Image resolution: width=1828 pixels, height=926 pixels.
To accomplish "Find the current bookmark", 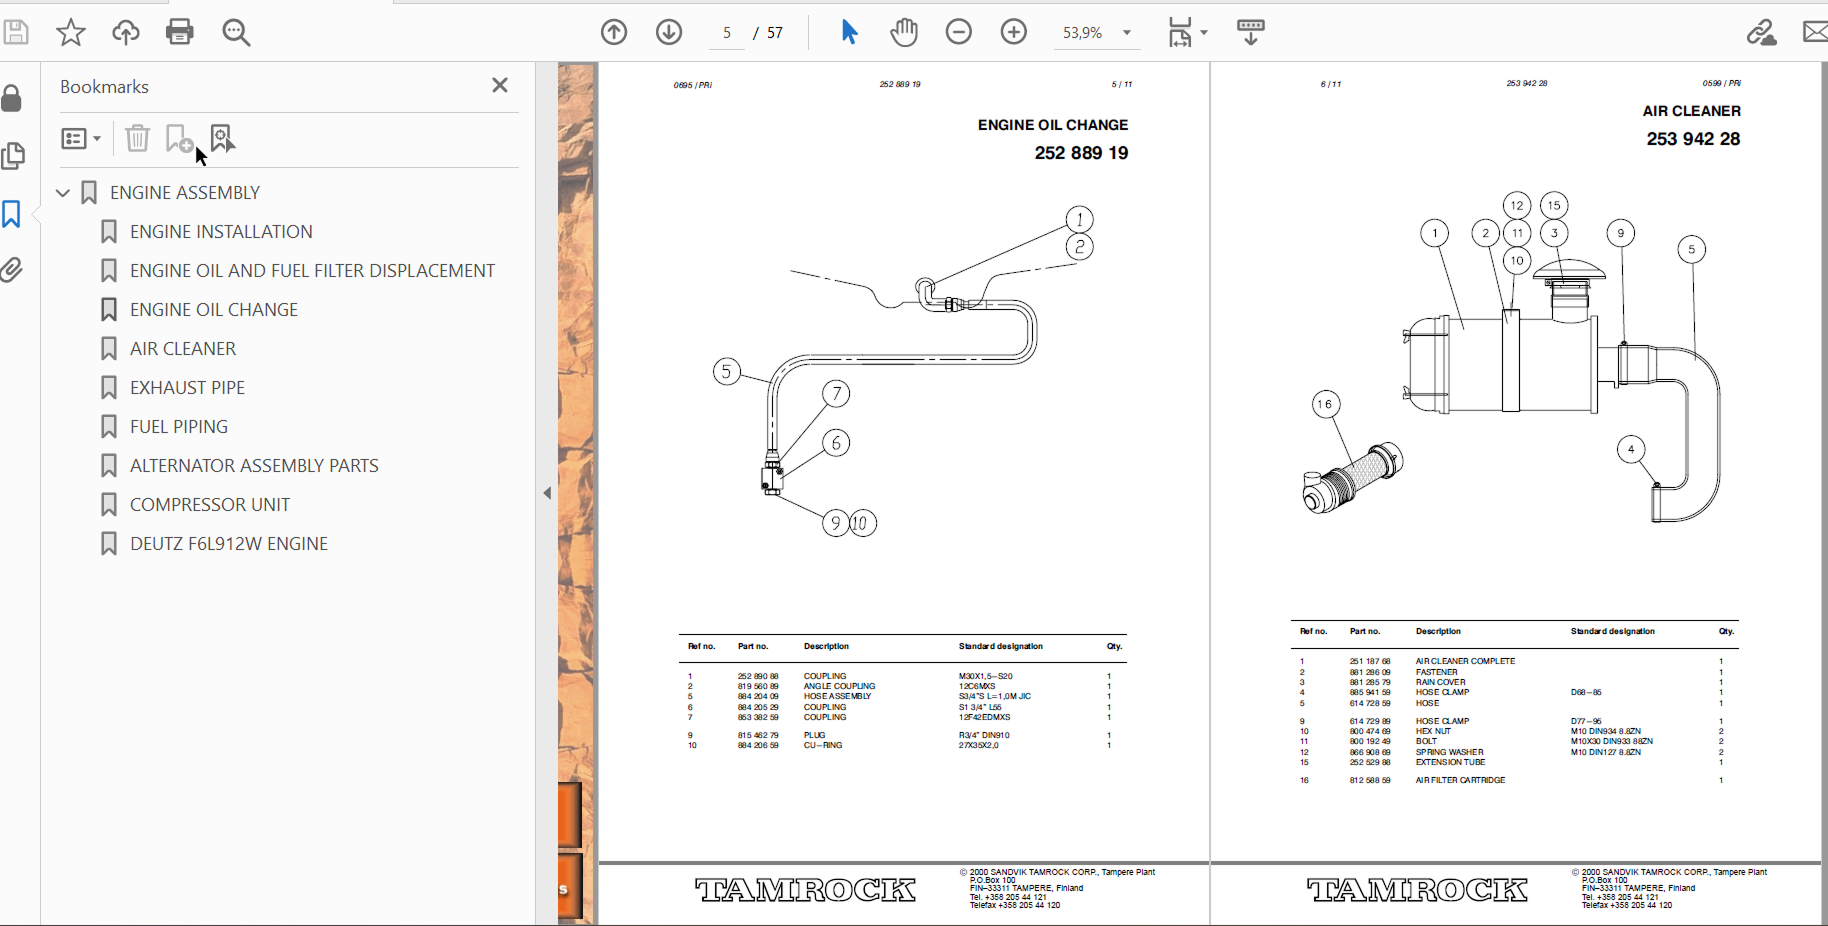I will pyautogui.click(x=222, y=138).
